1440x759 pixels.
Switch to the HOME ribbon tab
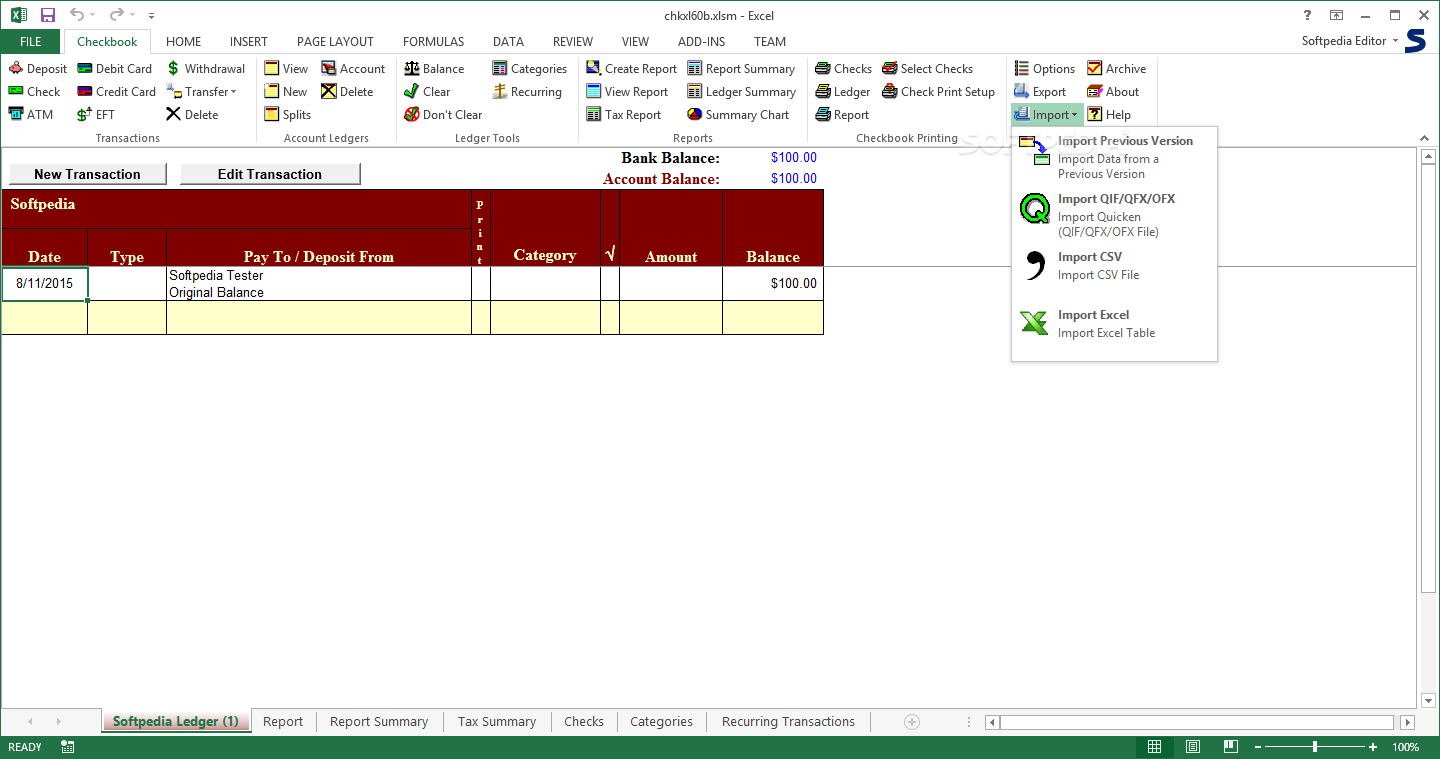(x=184, y=42)
